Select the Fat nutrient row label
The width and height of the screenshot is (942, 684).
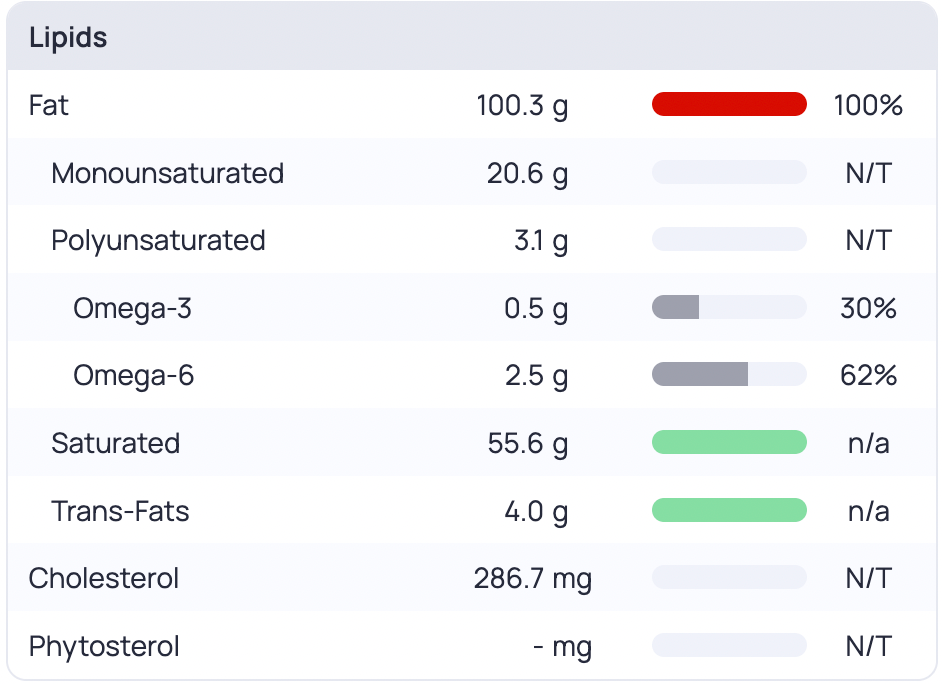point(49,105)
